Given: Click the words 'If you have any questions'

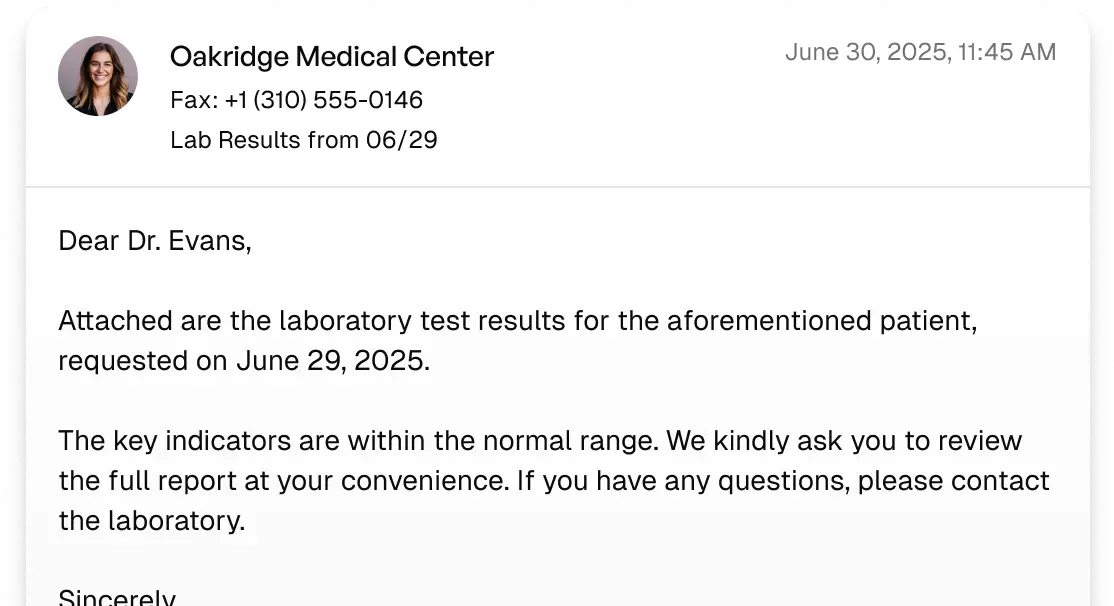Looking at the screenshot, I should point(683,481).
